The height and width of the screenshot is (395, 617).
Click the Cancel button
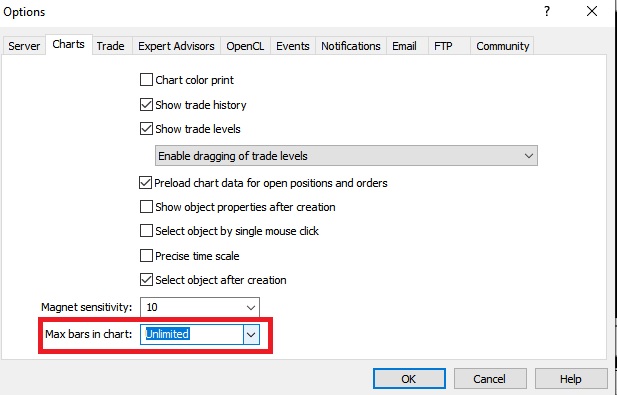point(490,379)
